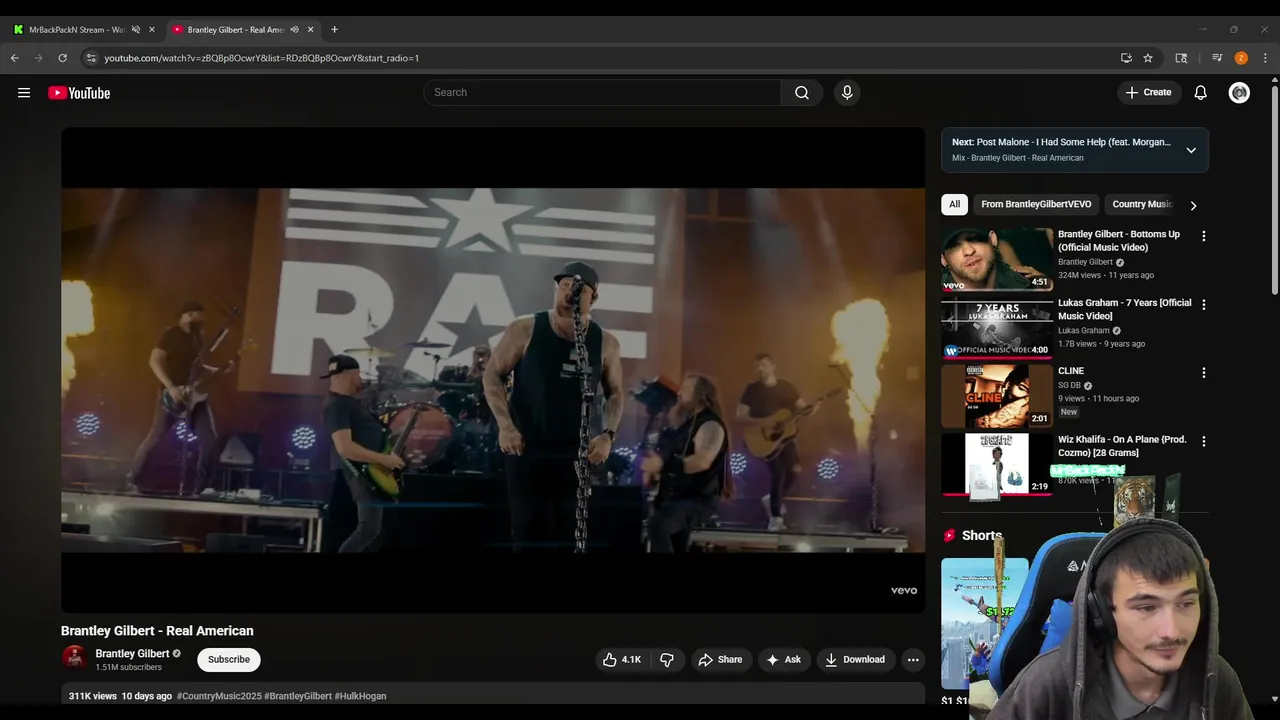
Task: Click the 'CLINE' video title
Action: [1071, 371]
